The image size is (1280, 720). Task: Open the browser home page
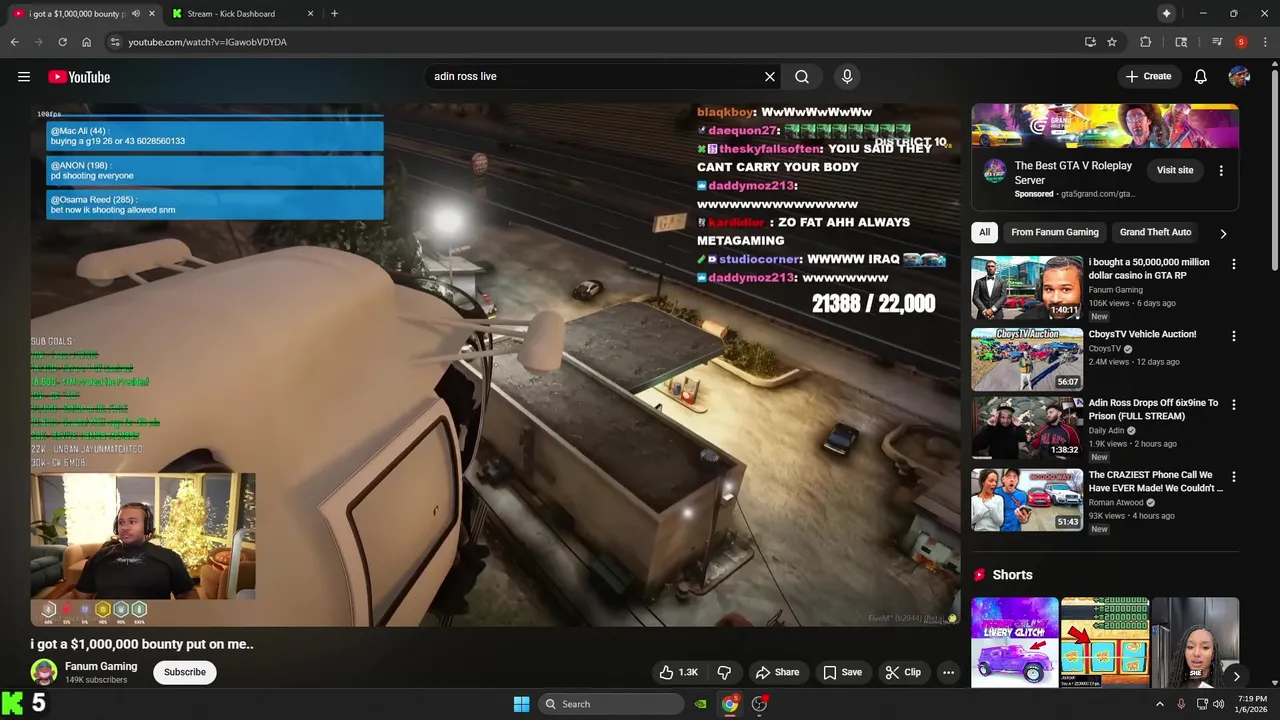coord(87,42)
